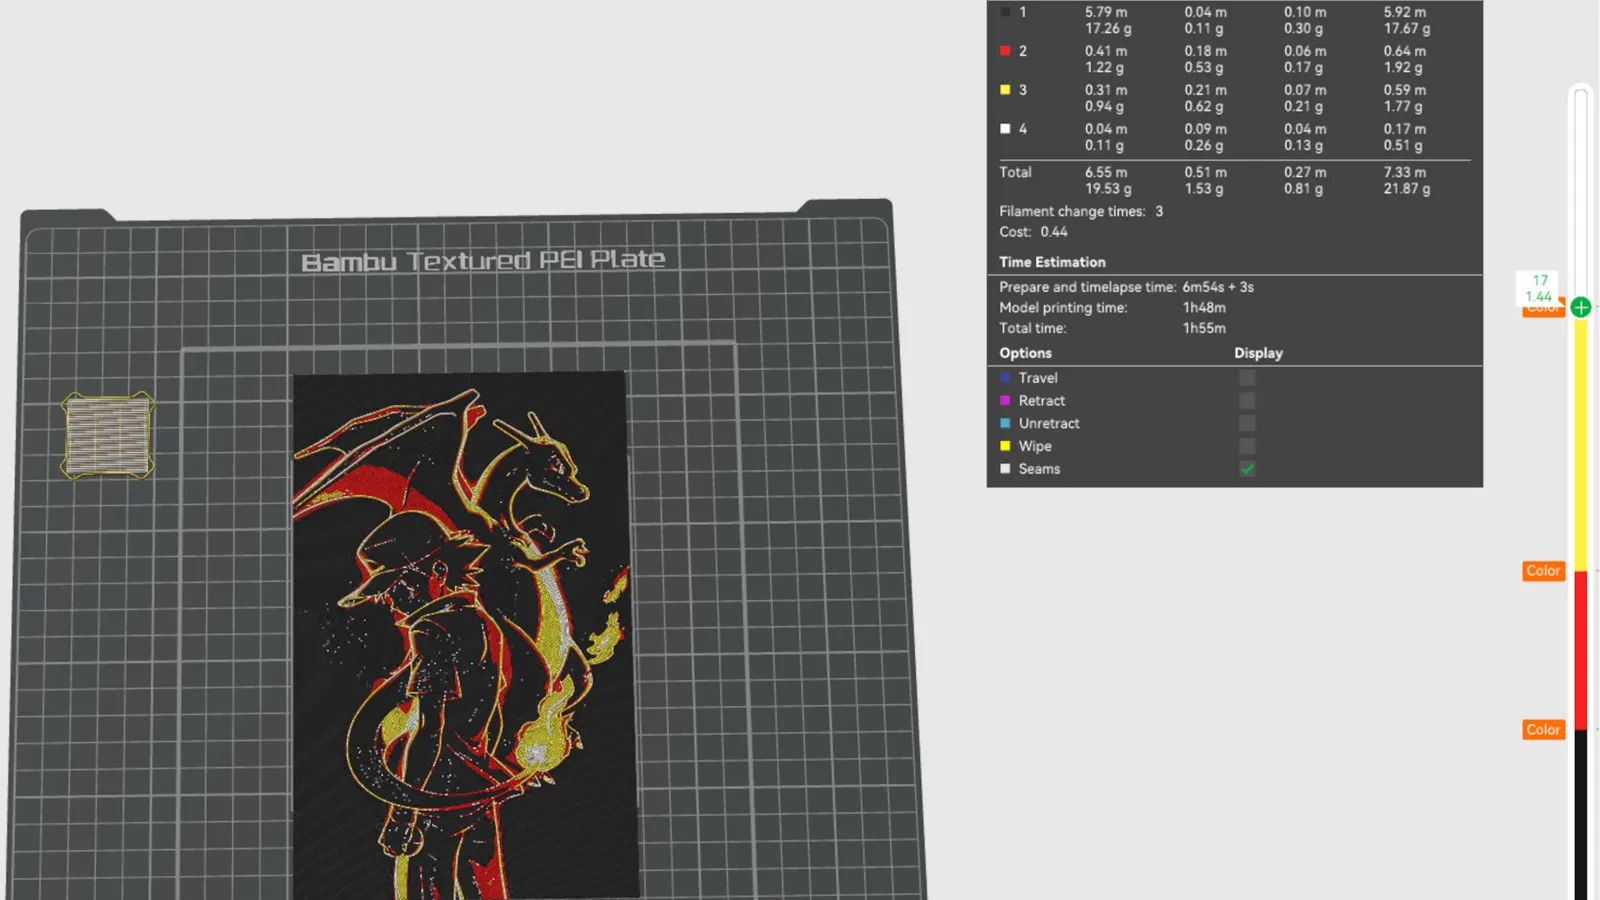Image resolution: width=1600 pixels, height=900 pixels.
Task: Click the yellow Wipe color indicator
Action: click(1005, 446)
